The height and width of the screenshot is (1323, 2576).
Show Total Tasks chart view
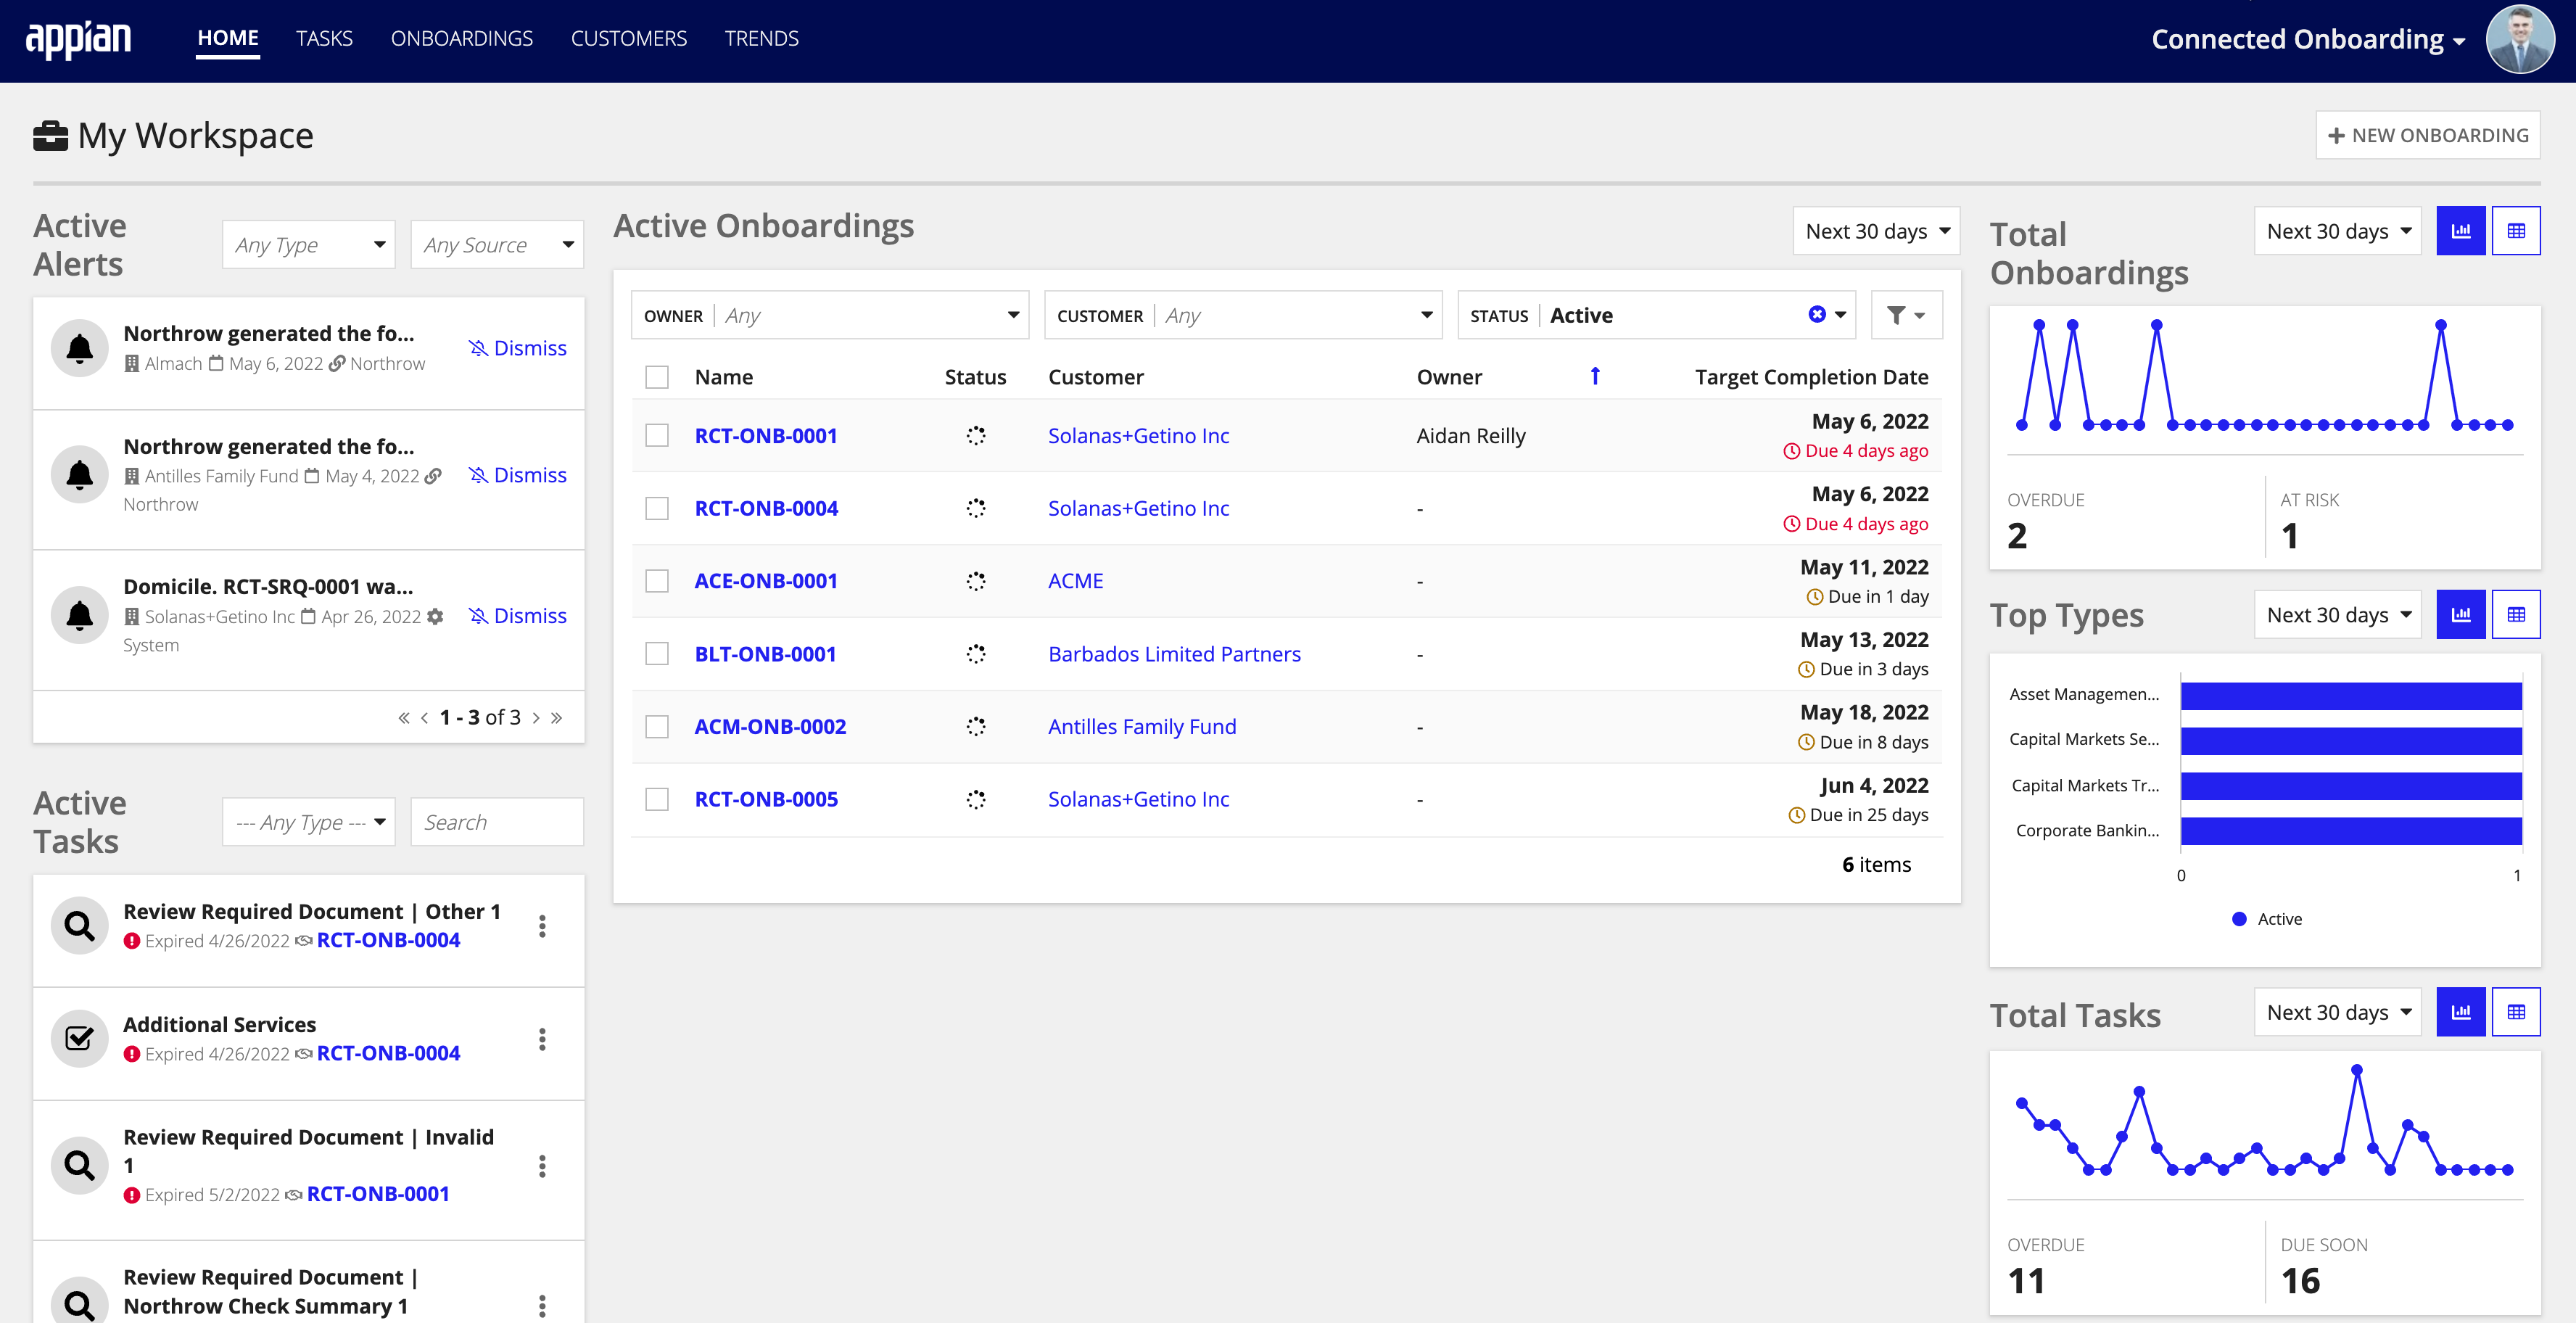(2461, 1012)
